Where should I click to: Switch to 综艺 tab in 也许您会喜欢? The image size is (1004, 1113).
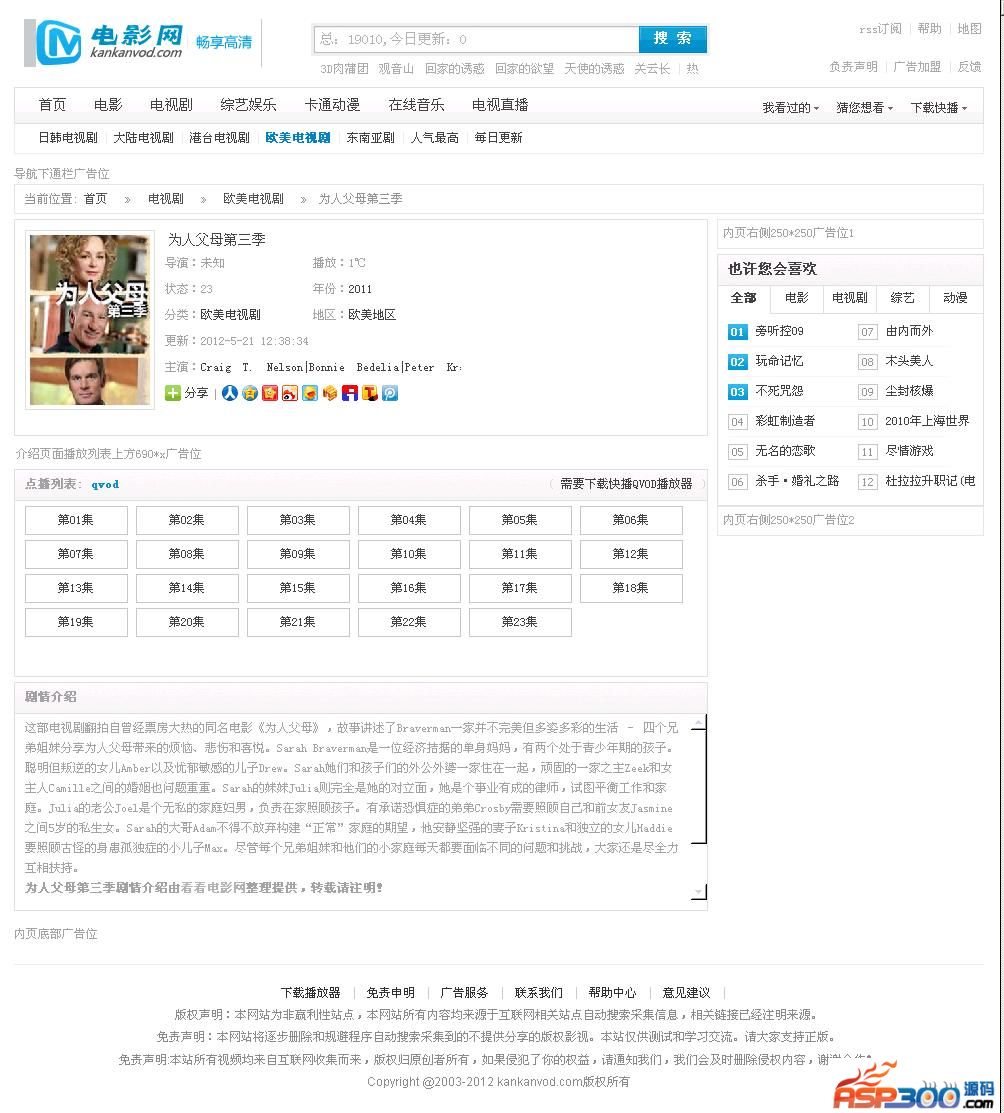pyautogui.click(x=902, y=298)
